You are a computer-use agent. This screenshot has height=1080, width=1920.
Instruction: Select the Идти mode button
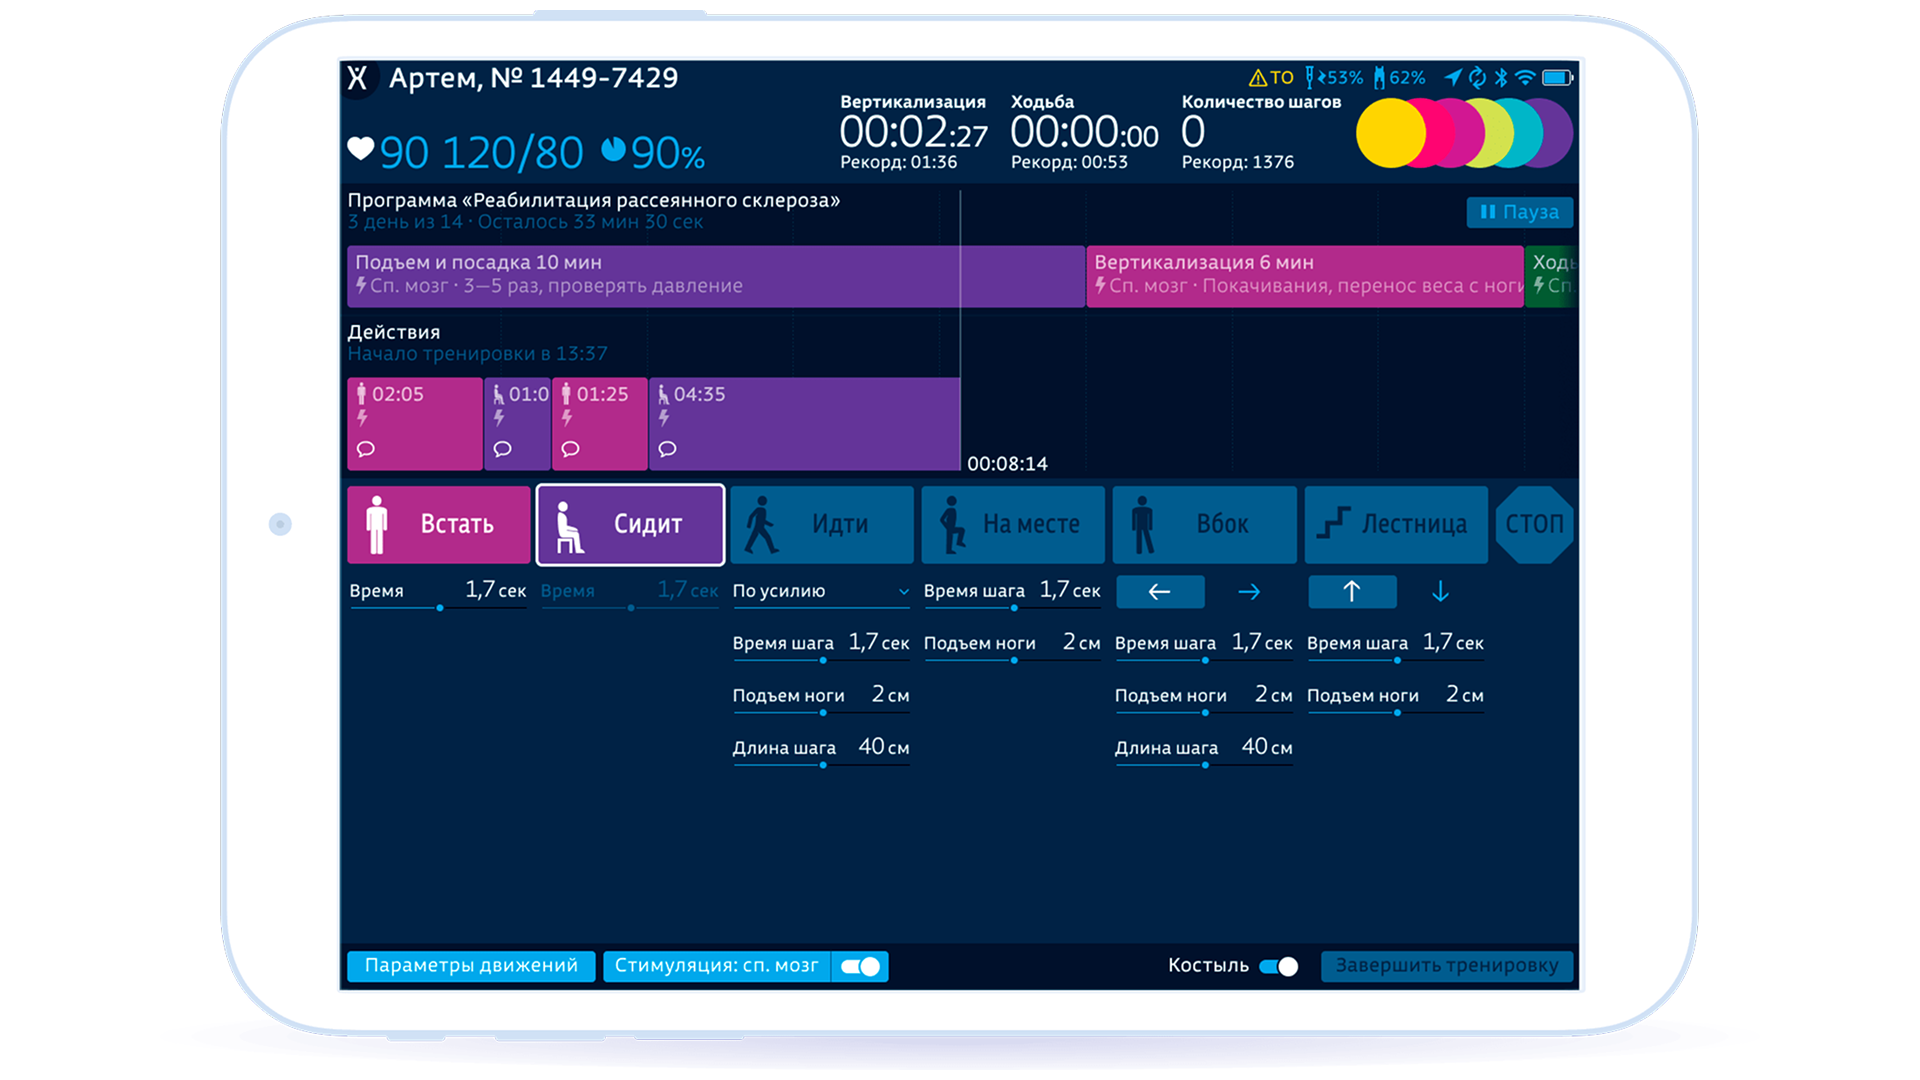pyautogui.click(x=821, y=524)
